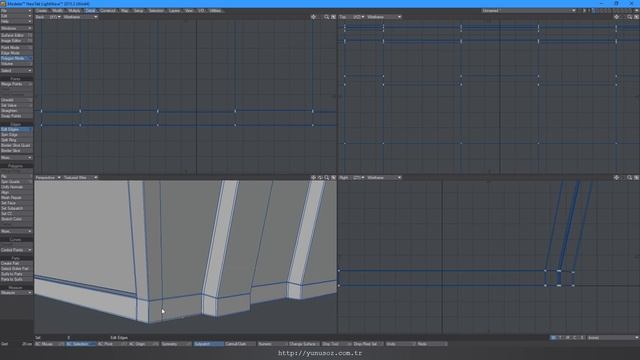This screenshot has width=640, height=360.
Task: Open the File dropdown menu
Action: pyautogui.click(x=16, y=11)
